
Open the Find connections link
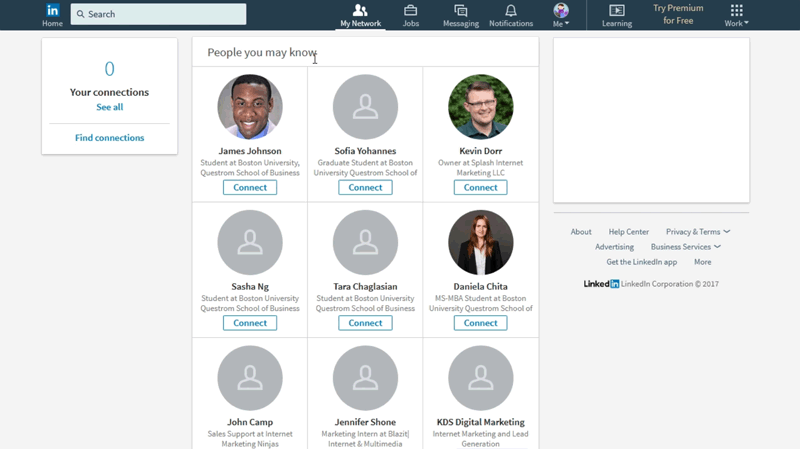click(x=109, y=138)
